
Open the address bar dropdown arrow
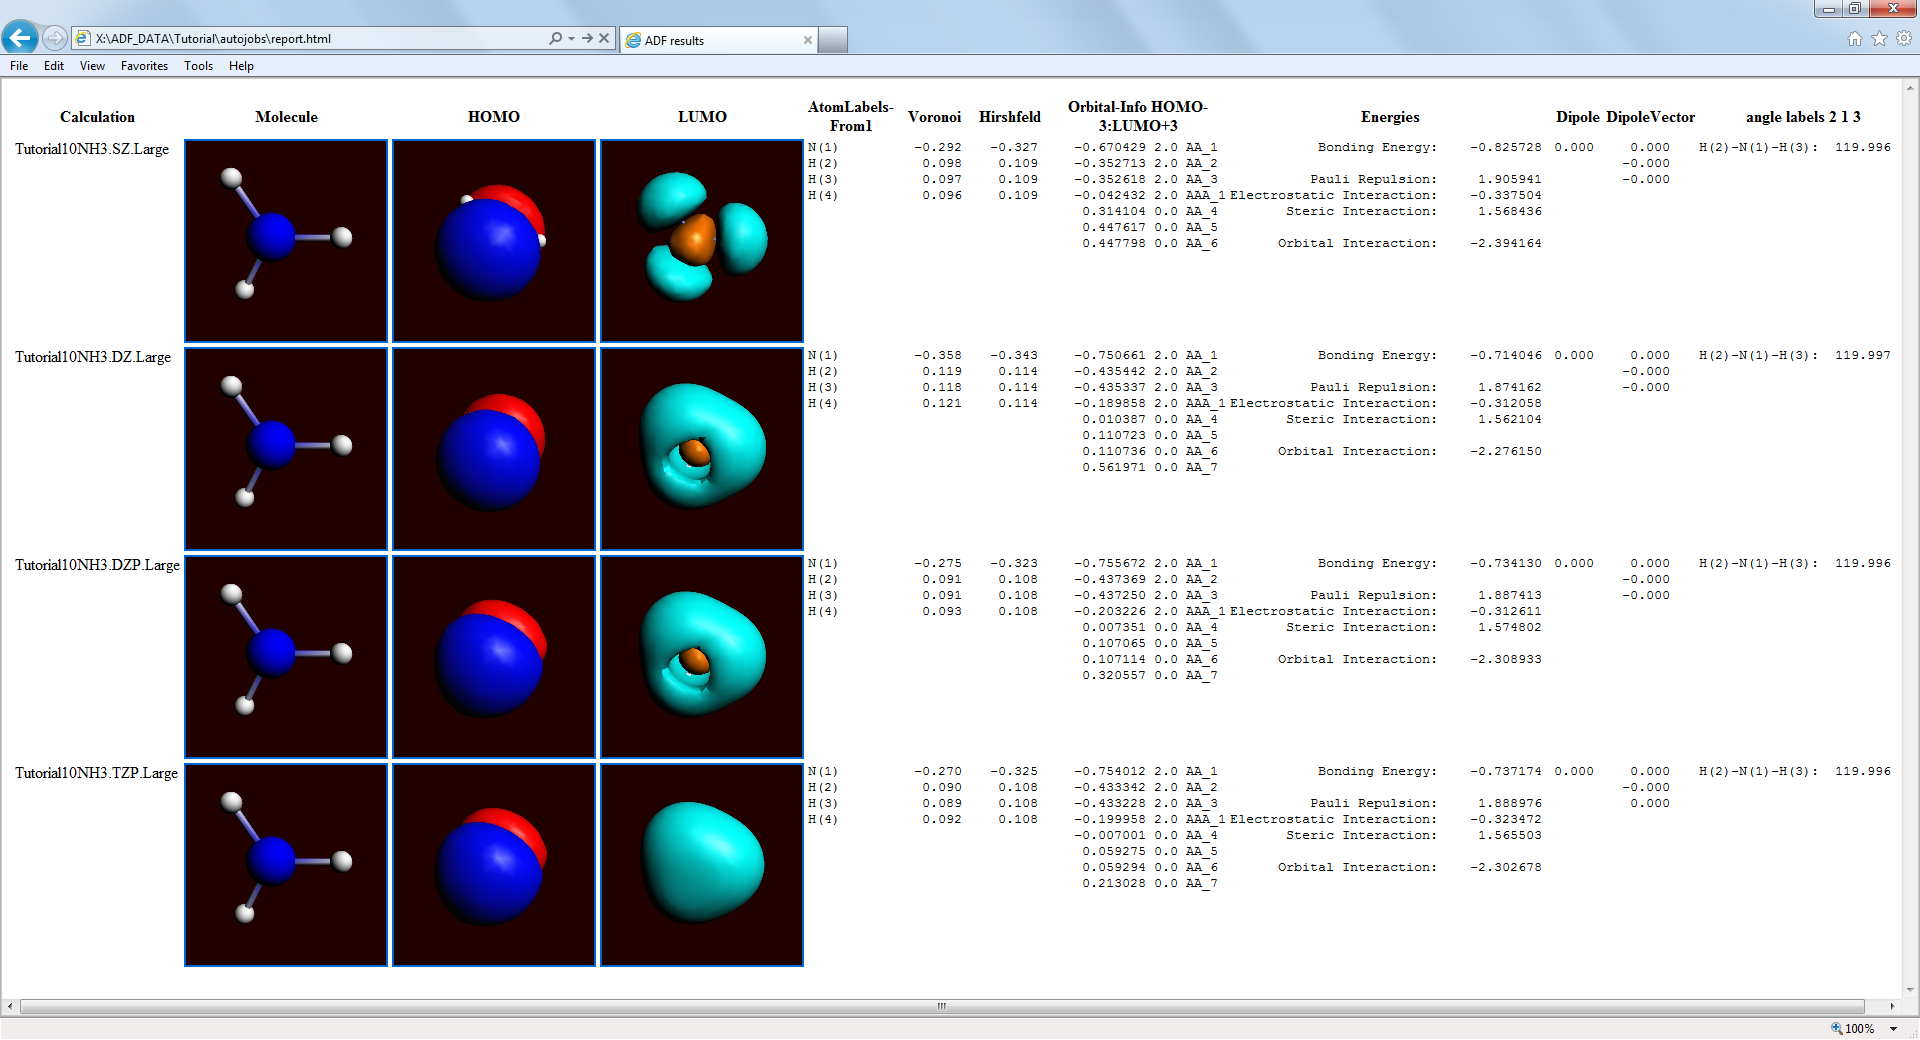pyautogui.click(x=571, y=38)
